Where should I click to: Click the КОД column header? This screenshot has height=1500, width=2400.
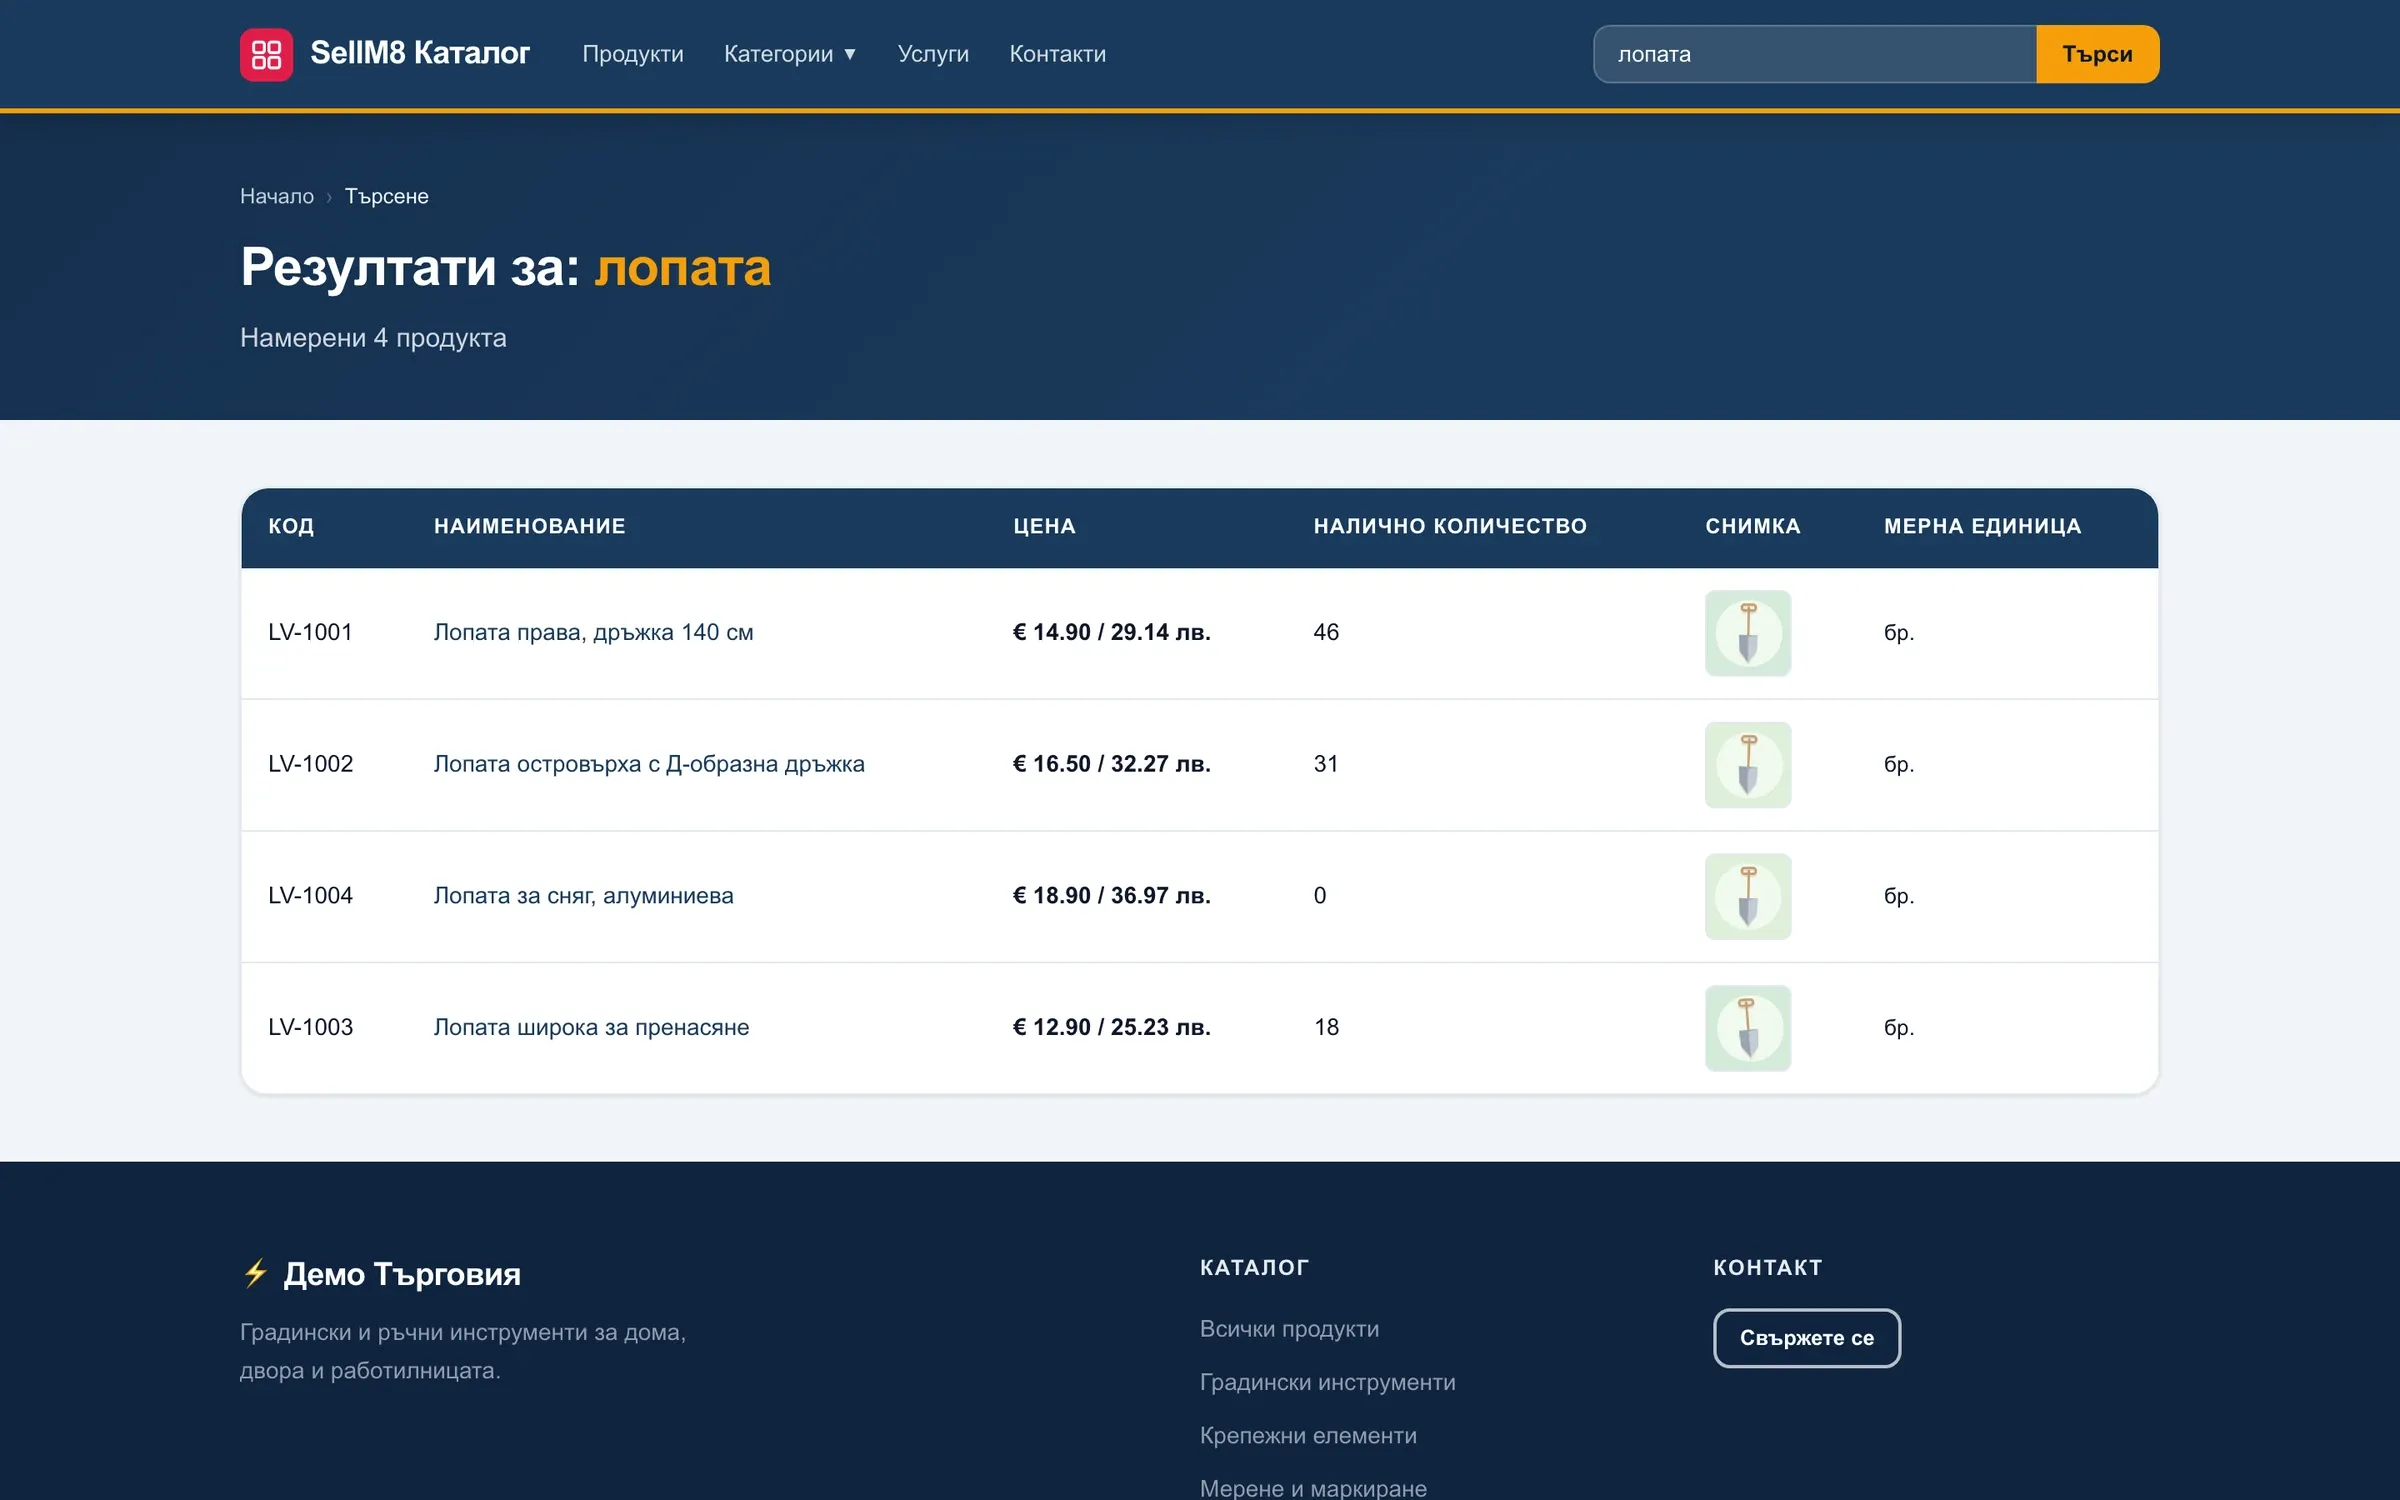(291, 526)
